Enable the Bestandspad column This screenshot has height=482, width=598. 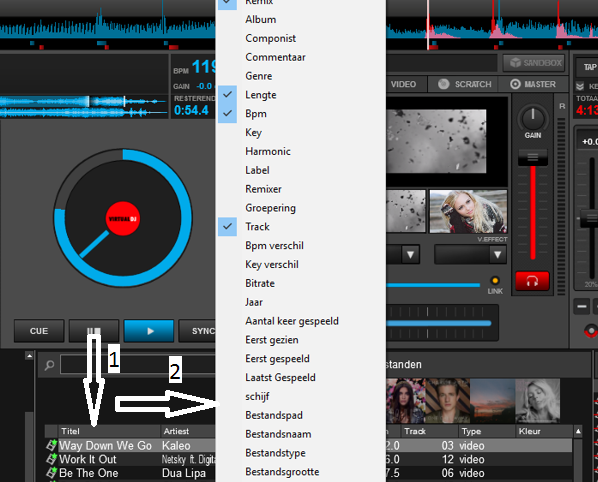coord(274,415)
